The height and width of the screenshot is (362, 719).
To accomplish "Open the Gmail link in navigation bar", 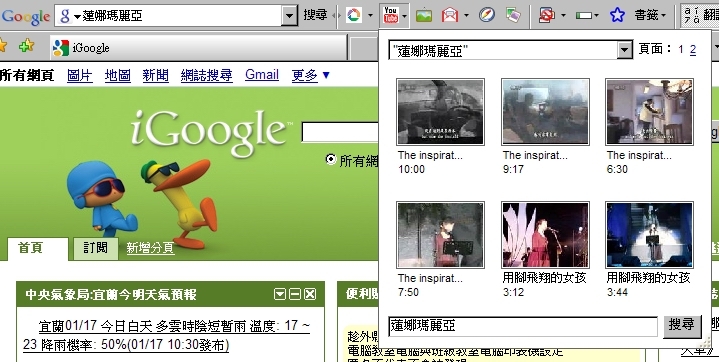I will coord(262,74).
